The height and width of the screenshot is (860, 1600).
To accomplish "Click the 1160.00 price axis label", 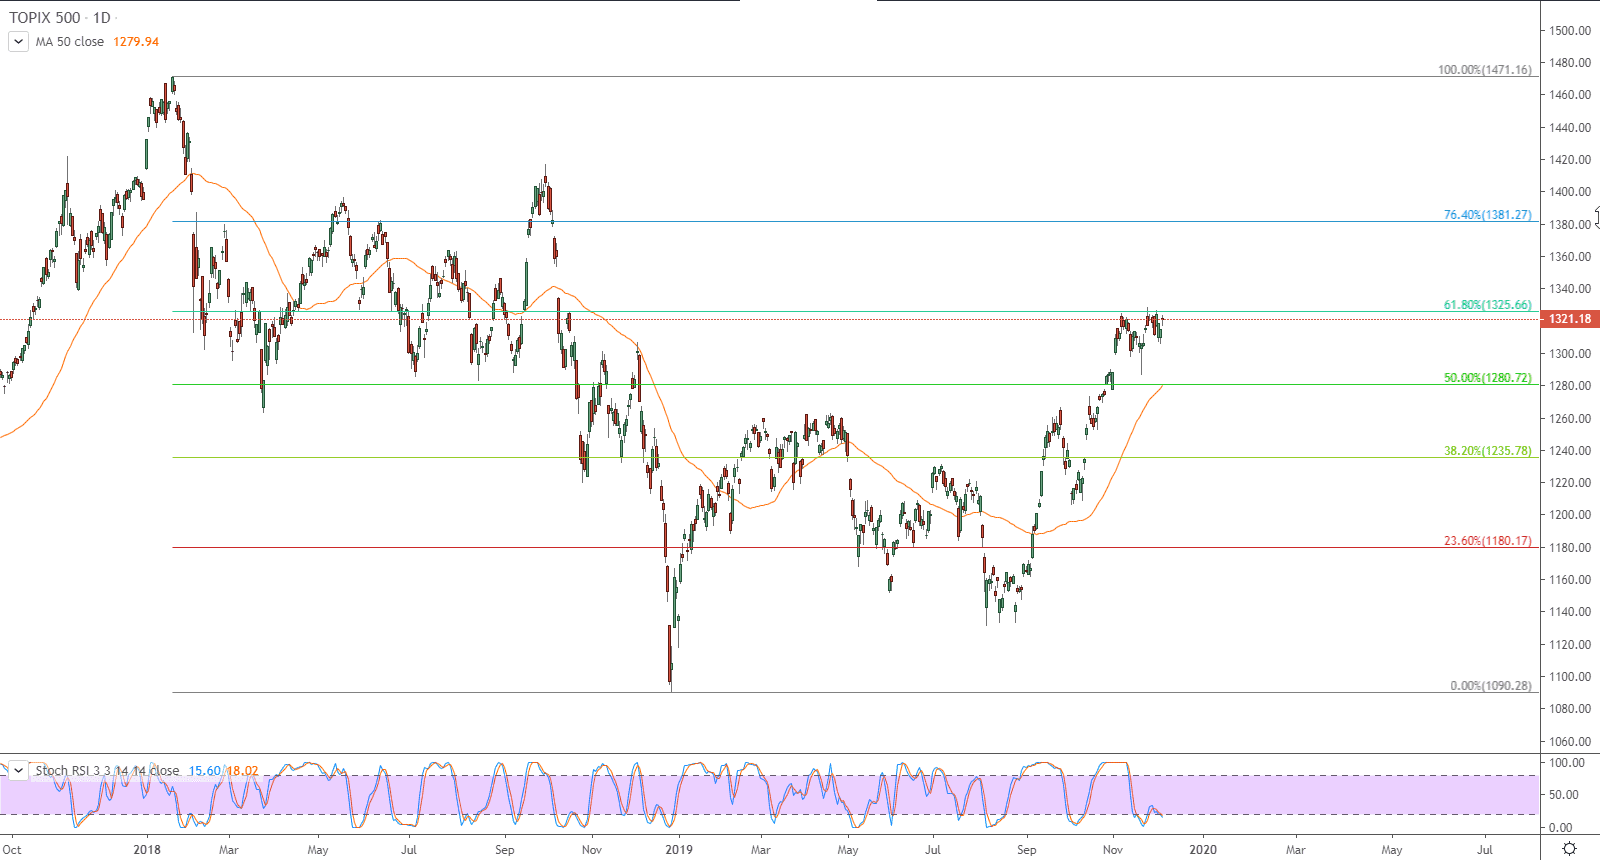I will [1570, 580].
